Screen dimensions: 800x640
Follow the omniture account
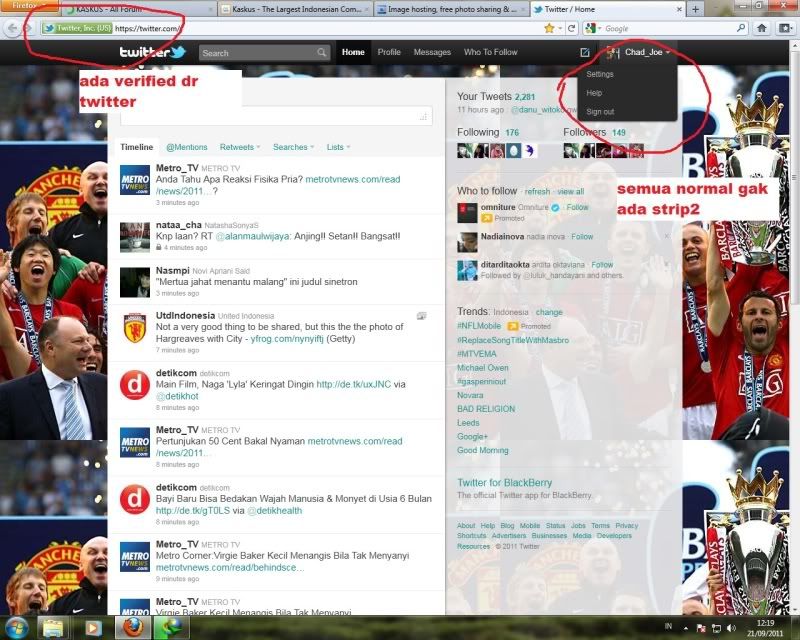pos(577,207)
